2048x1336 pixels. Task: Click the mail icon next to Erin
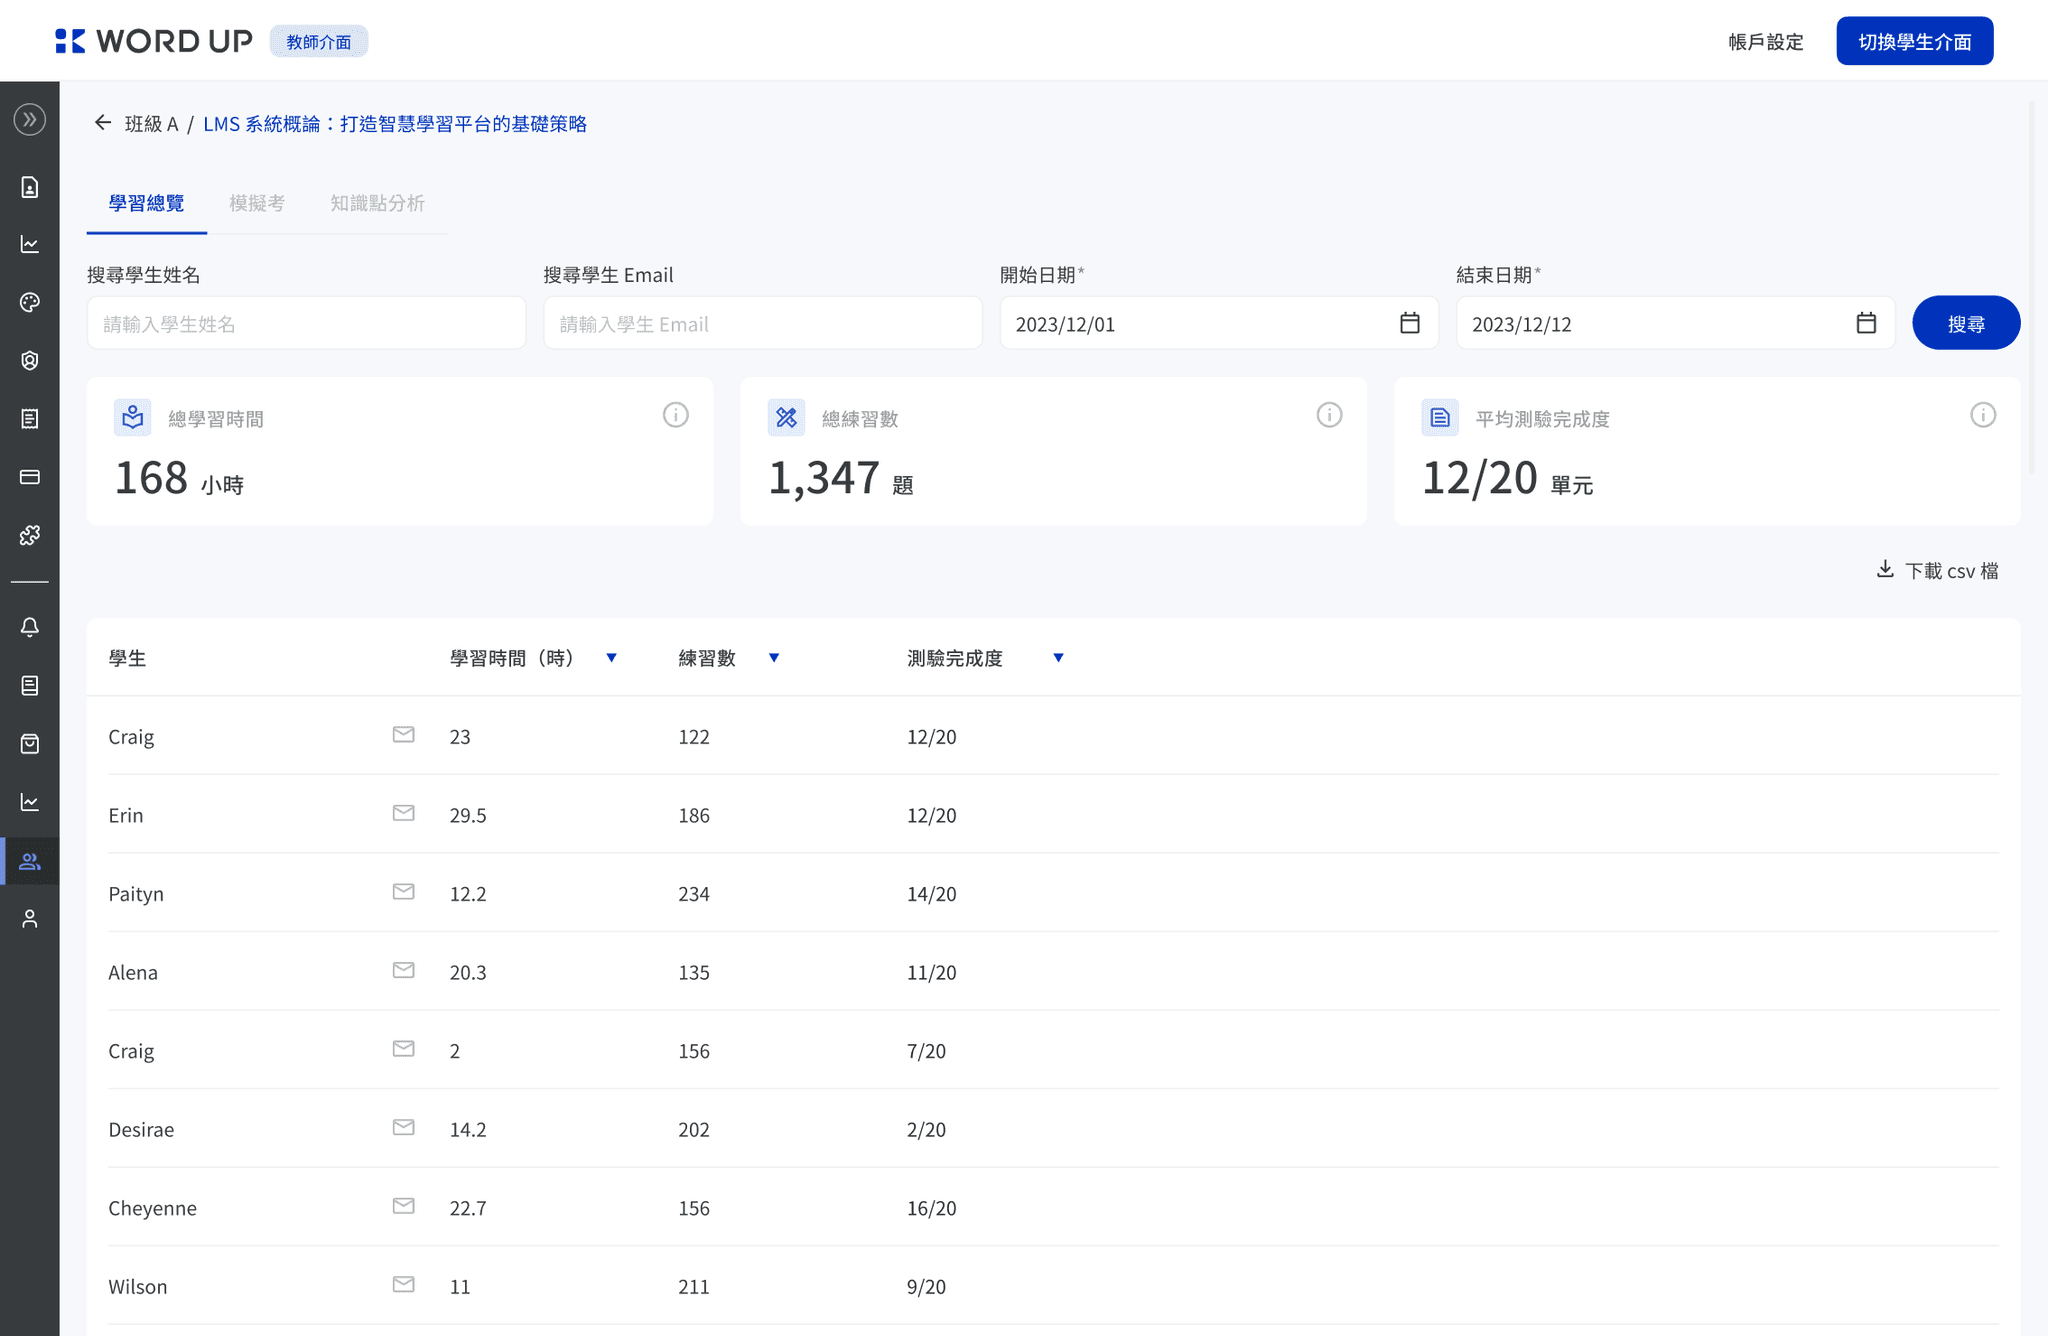pos(403,813)
